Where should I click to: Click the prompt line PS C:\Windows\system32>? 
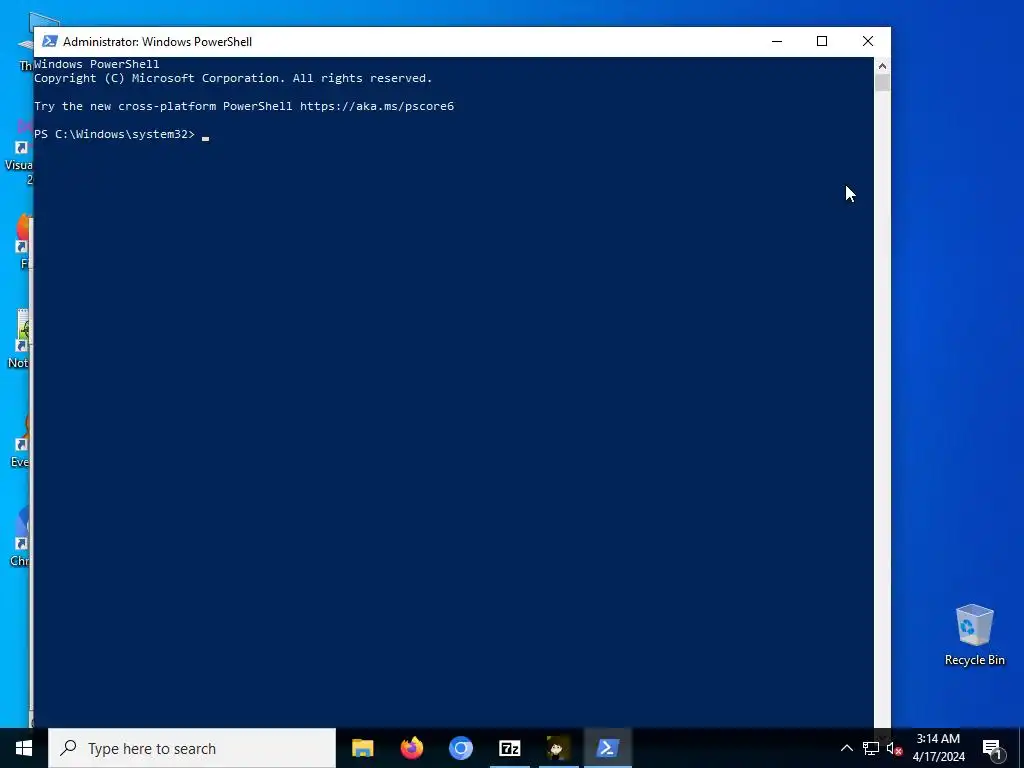tap(114, 134)
